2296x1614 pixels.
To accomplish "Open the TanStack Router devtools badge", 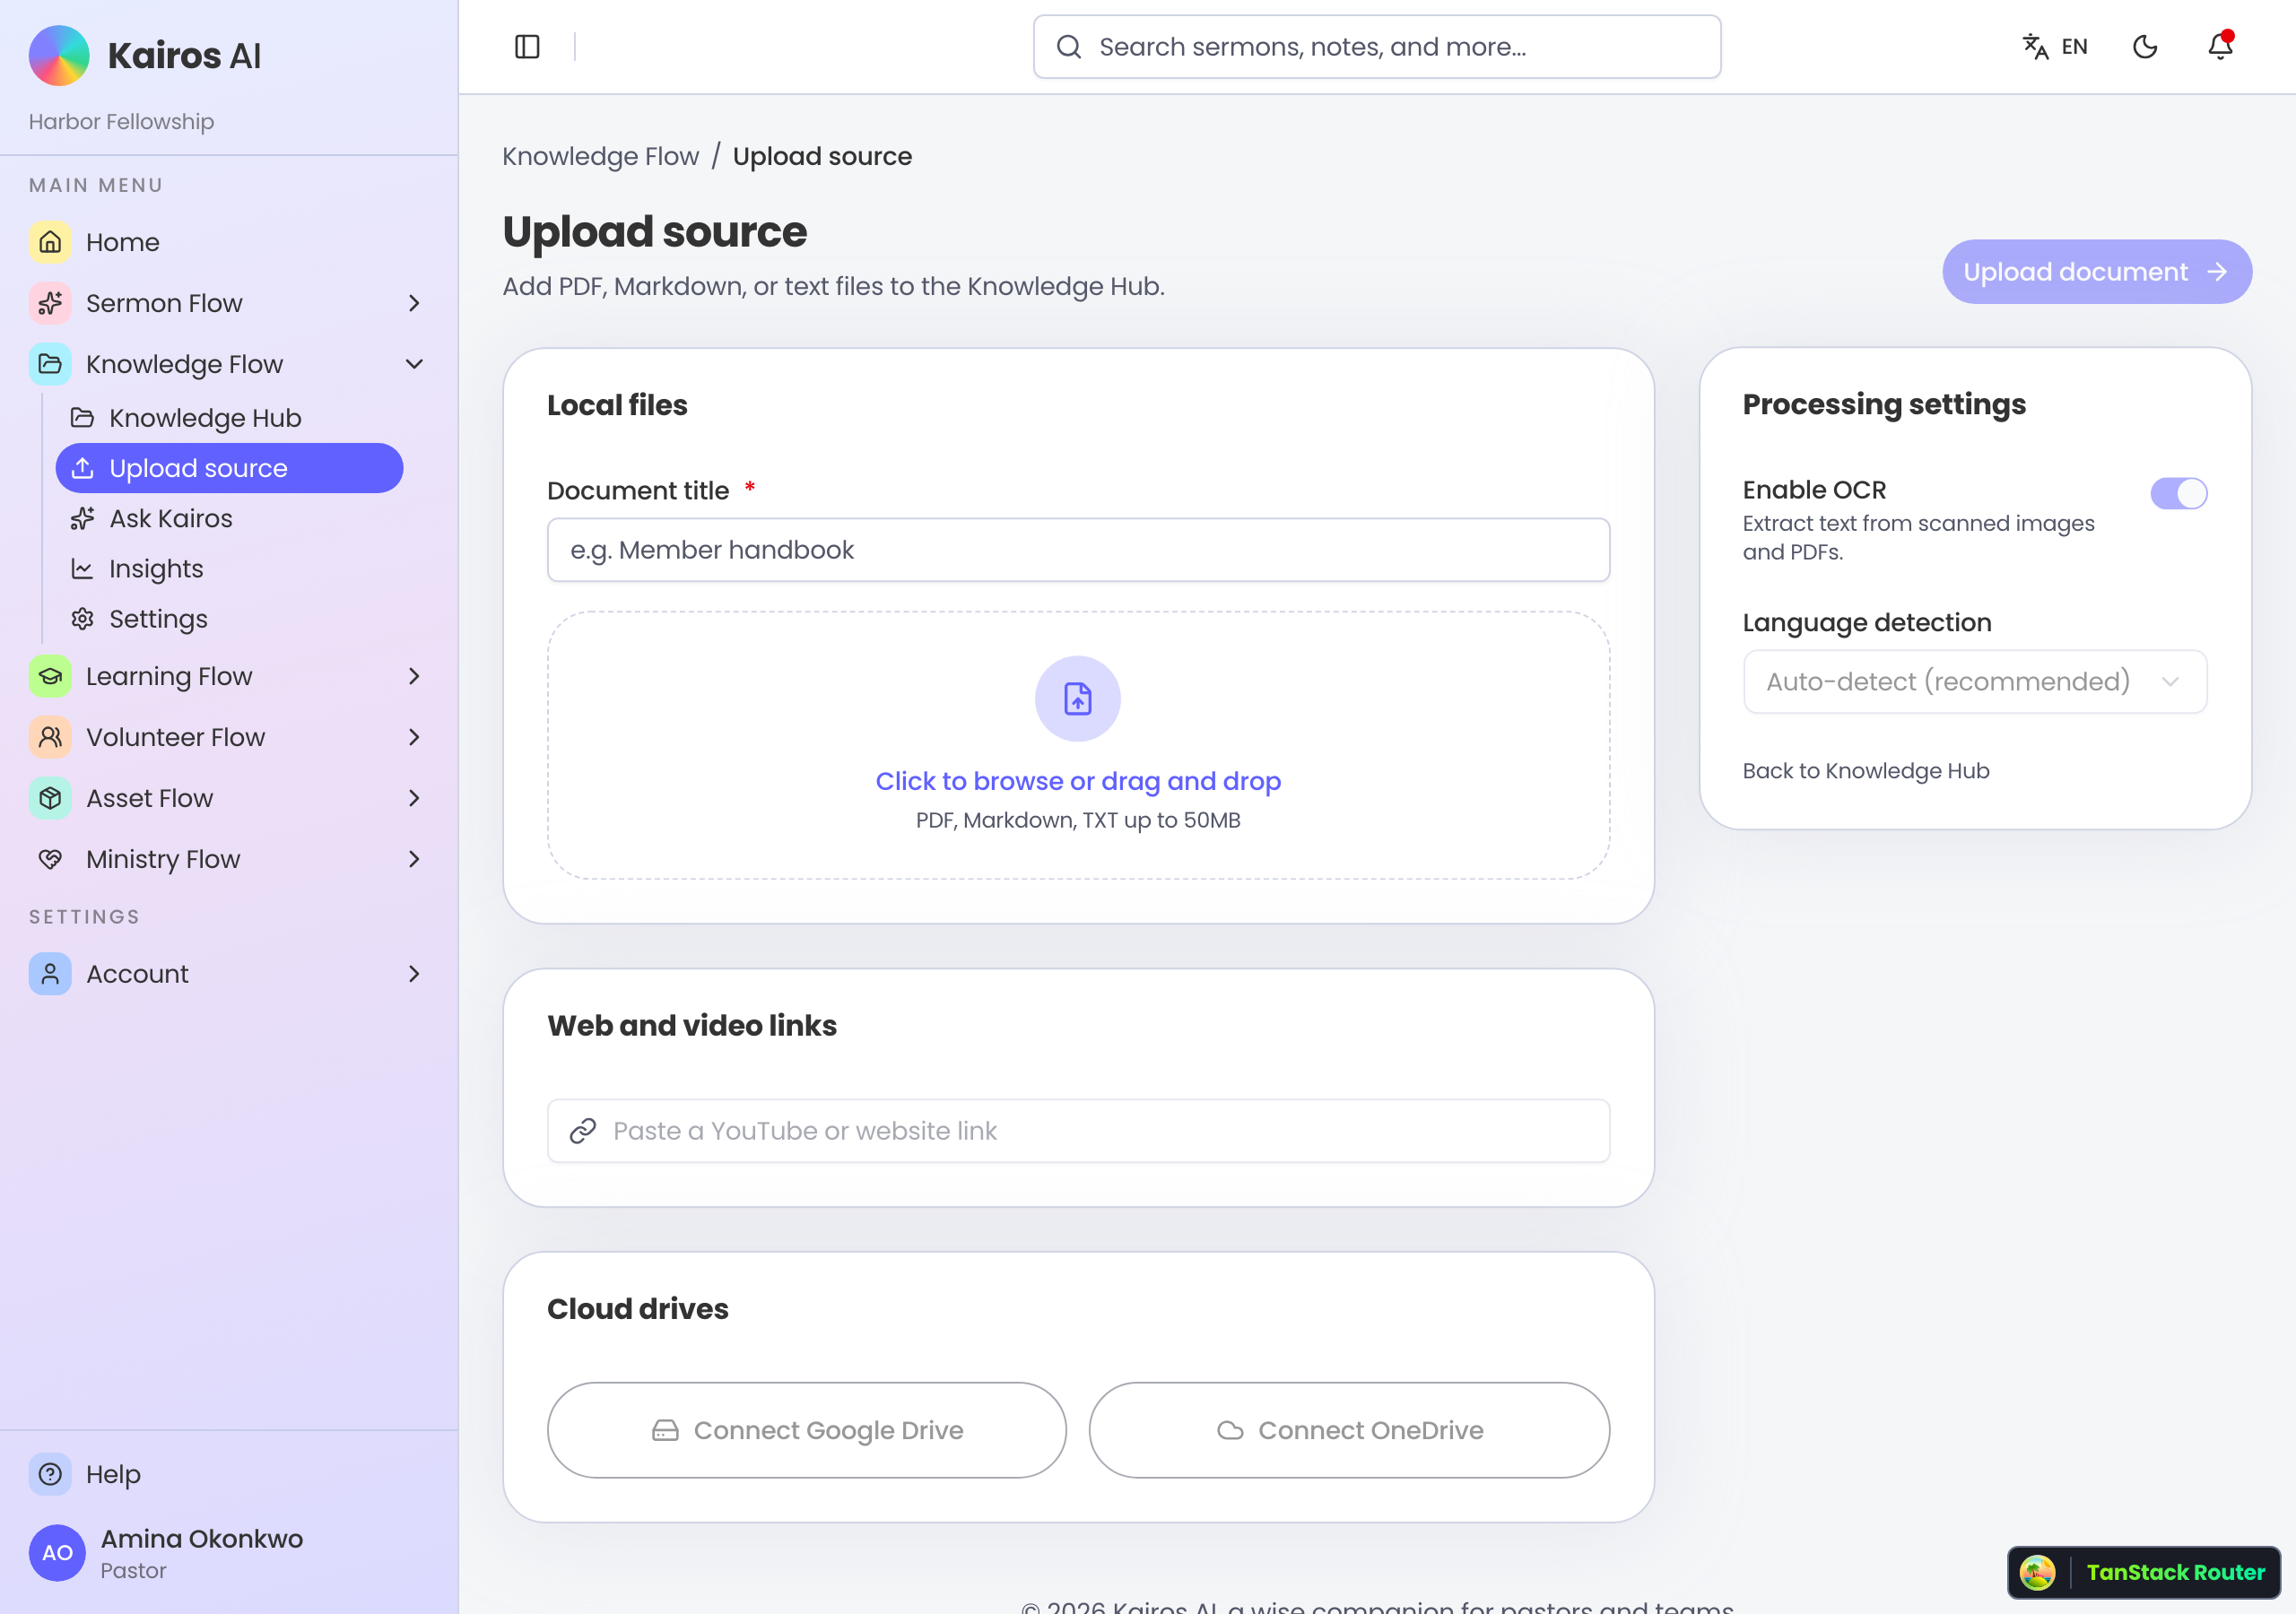I will coord(2144,1572).
